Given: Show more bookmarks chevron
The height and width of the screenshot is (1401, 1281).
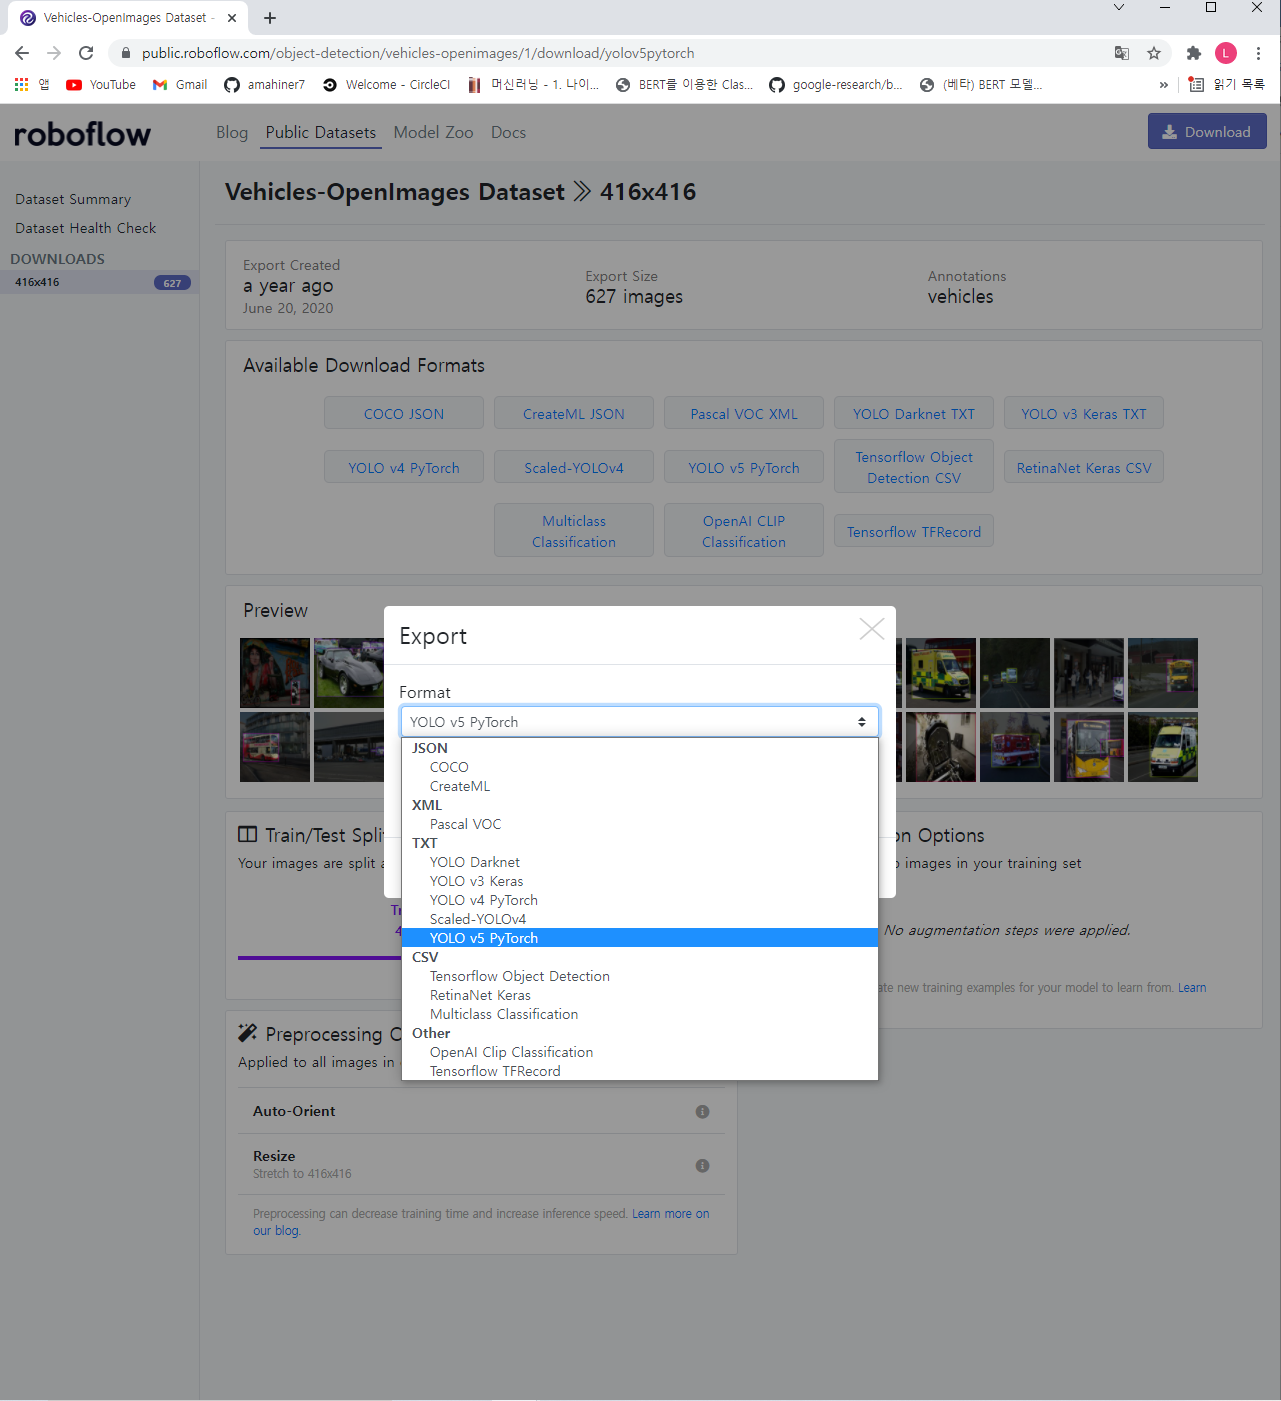Looking at the screenshot, I should 1163,85.
